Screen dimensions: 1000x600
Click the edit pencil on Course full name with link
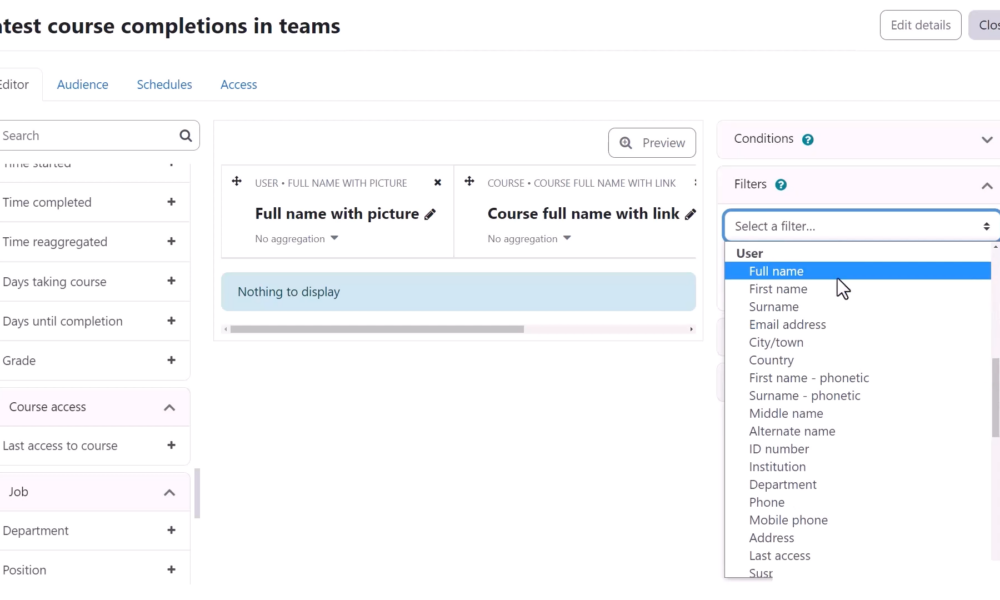(692, 213)
